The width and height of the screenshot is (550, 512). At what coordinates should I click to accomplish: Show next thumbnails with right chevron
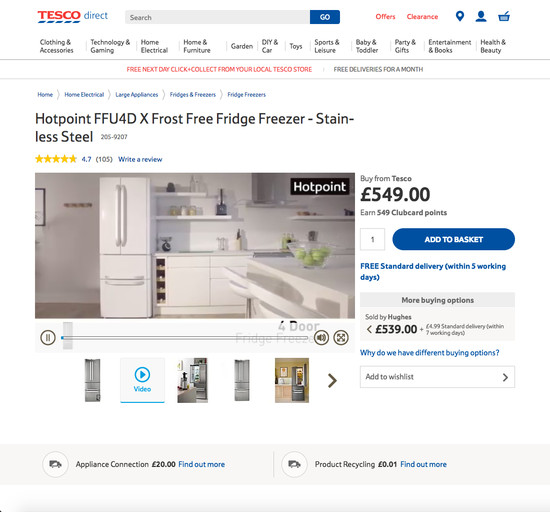tap(332, 380)
